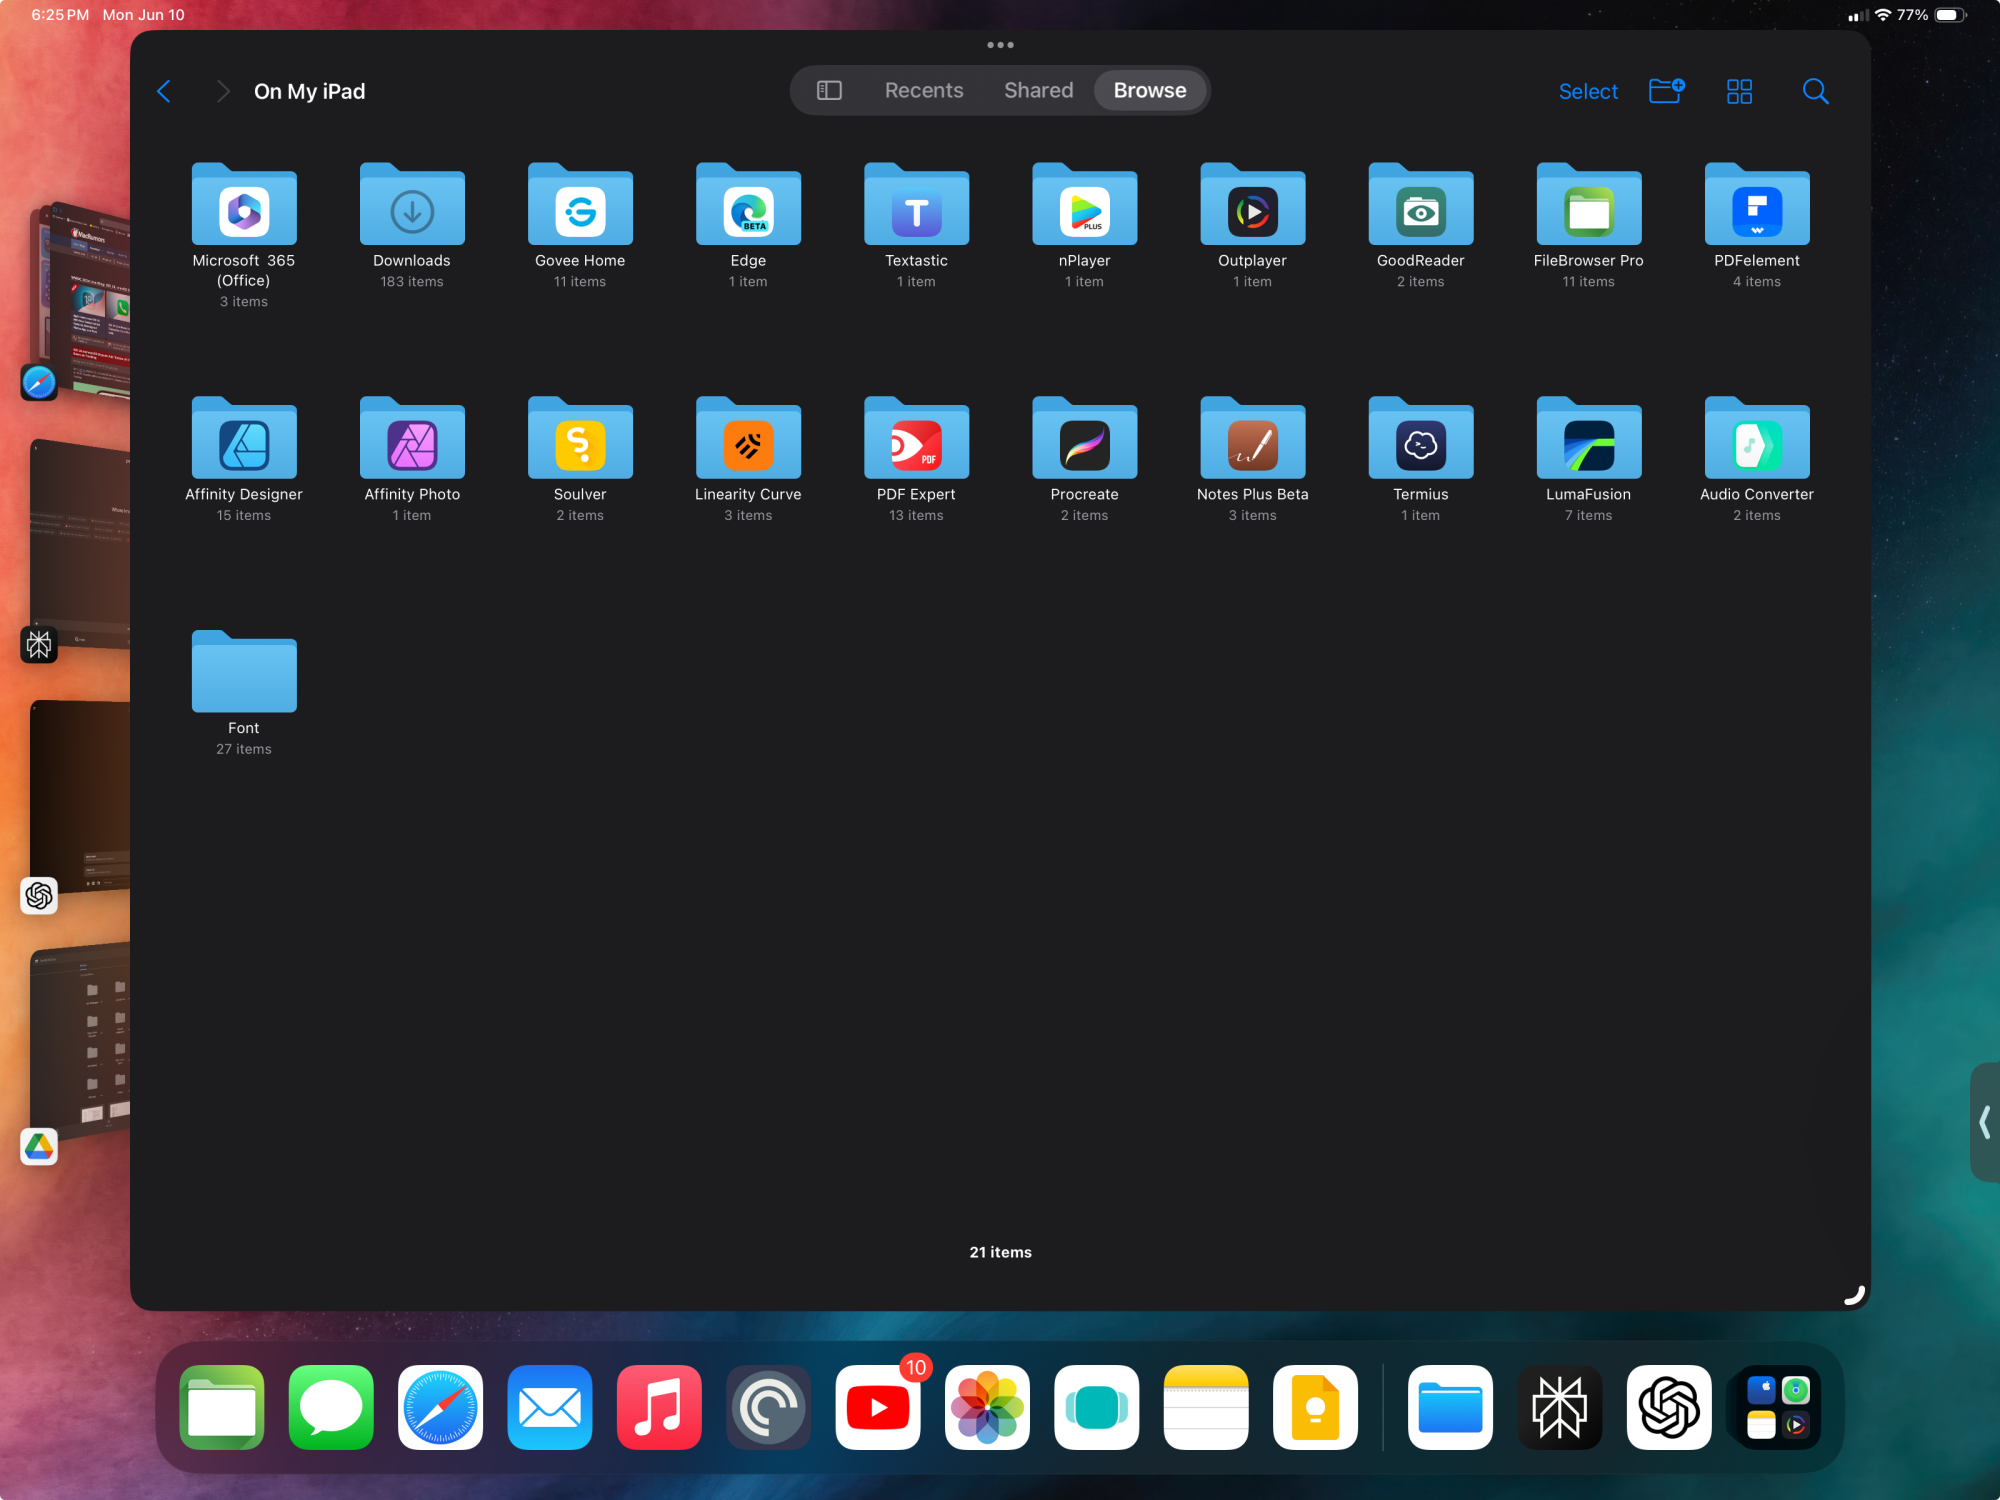Open the teal rounded-square app in dock
This screenshot has width=2000, height=1500.
(x=1097, y=1408)
